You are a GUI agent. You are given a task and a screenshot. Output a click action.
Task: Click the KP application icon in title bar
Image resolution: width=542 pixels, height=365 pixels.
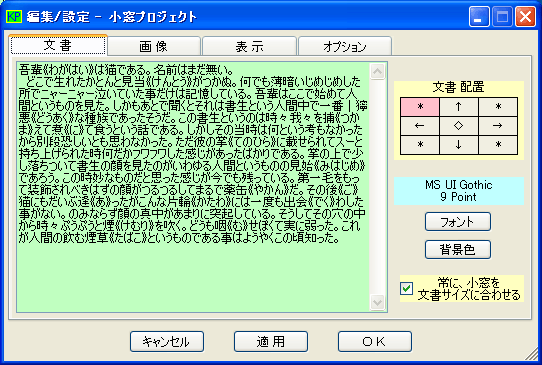(x=14, y=16)
